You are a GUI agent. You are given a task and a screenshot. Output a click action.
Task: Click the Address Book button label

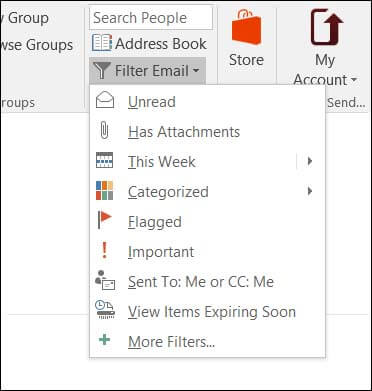[161, 44]
